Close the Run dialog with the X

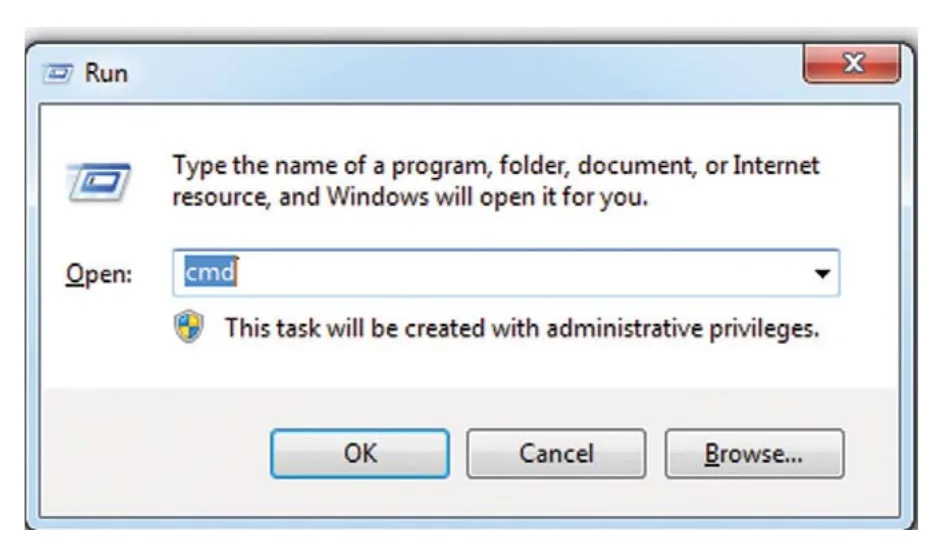[x=852, y=63]
